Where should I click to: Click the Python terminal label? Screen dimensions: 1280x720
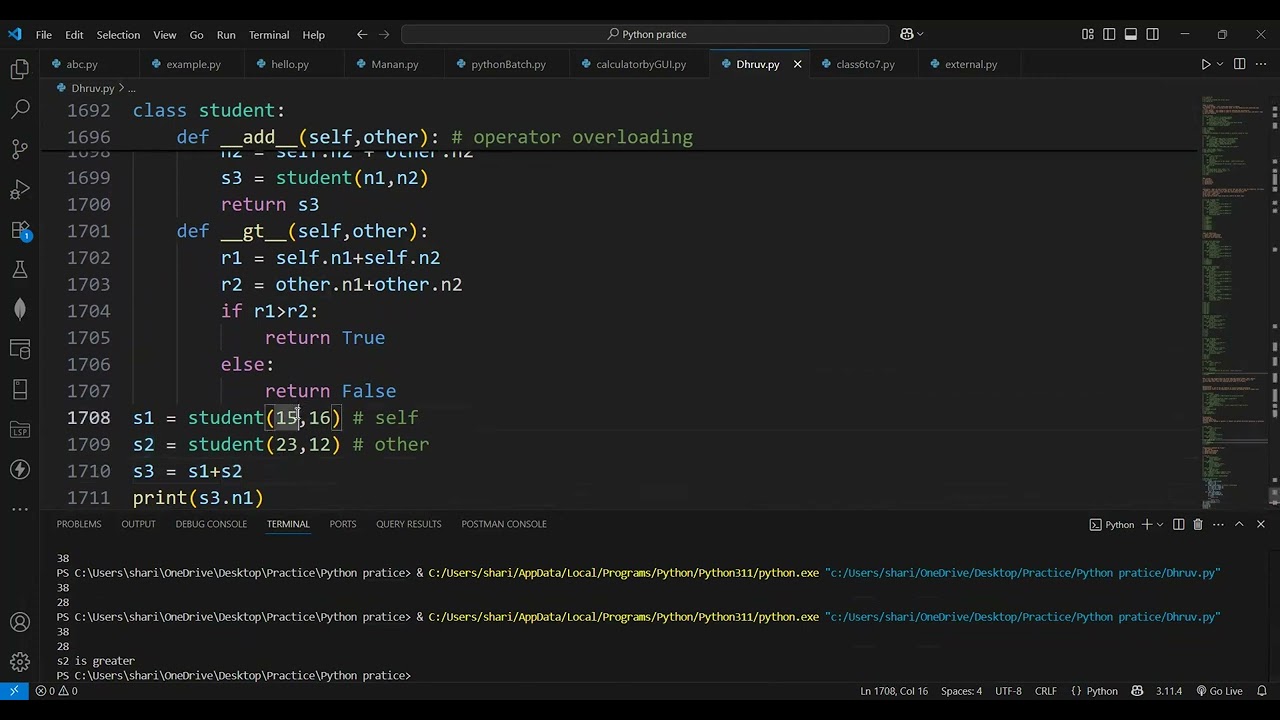[1112, 524]
